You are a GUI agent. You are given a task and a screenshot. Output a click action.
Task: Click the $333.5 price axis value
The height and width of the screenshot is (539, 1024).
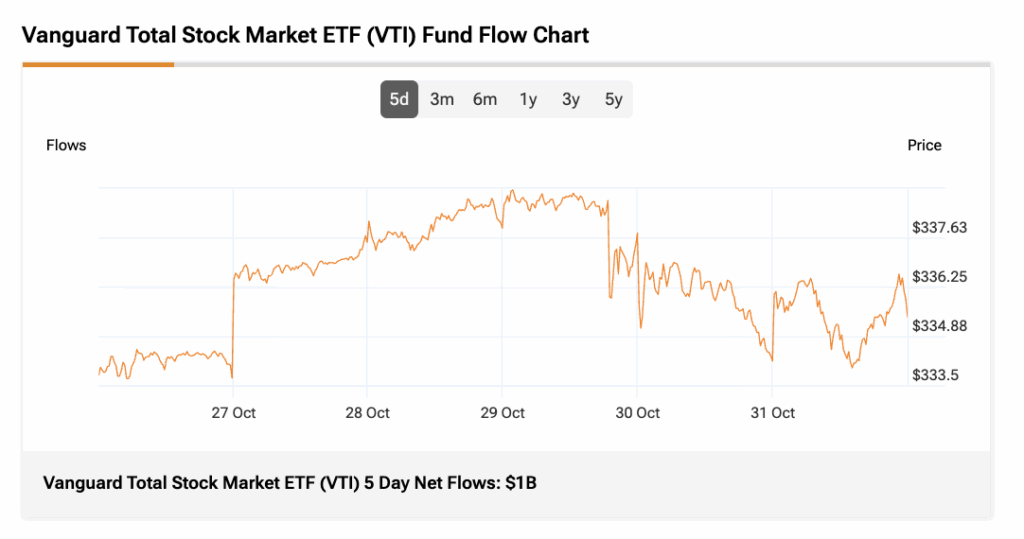pyautogui.click(x=935, y=375)
